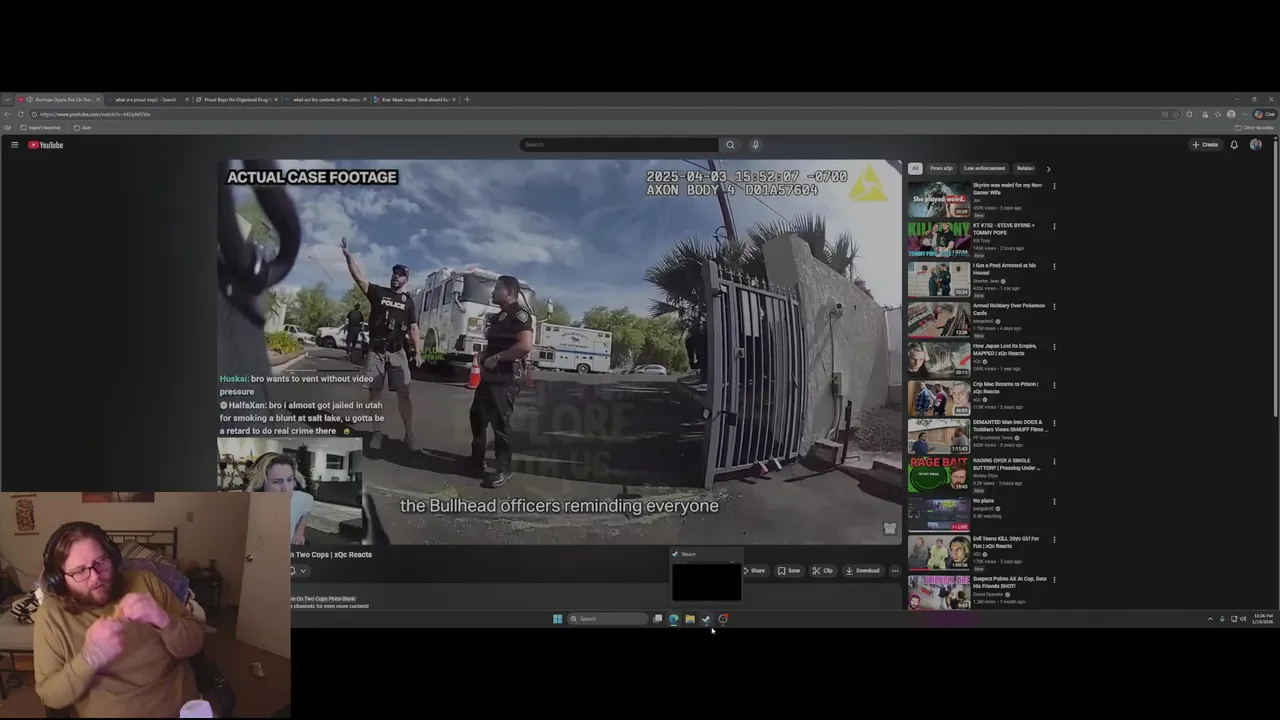Viewport: 1280px width, 720px height.
Task: Start voice search with the microphone icon
Action: coord(755,145)
